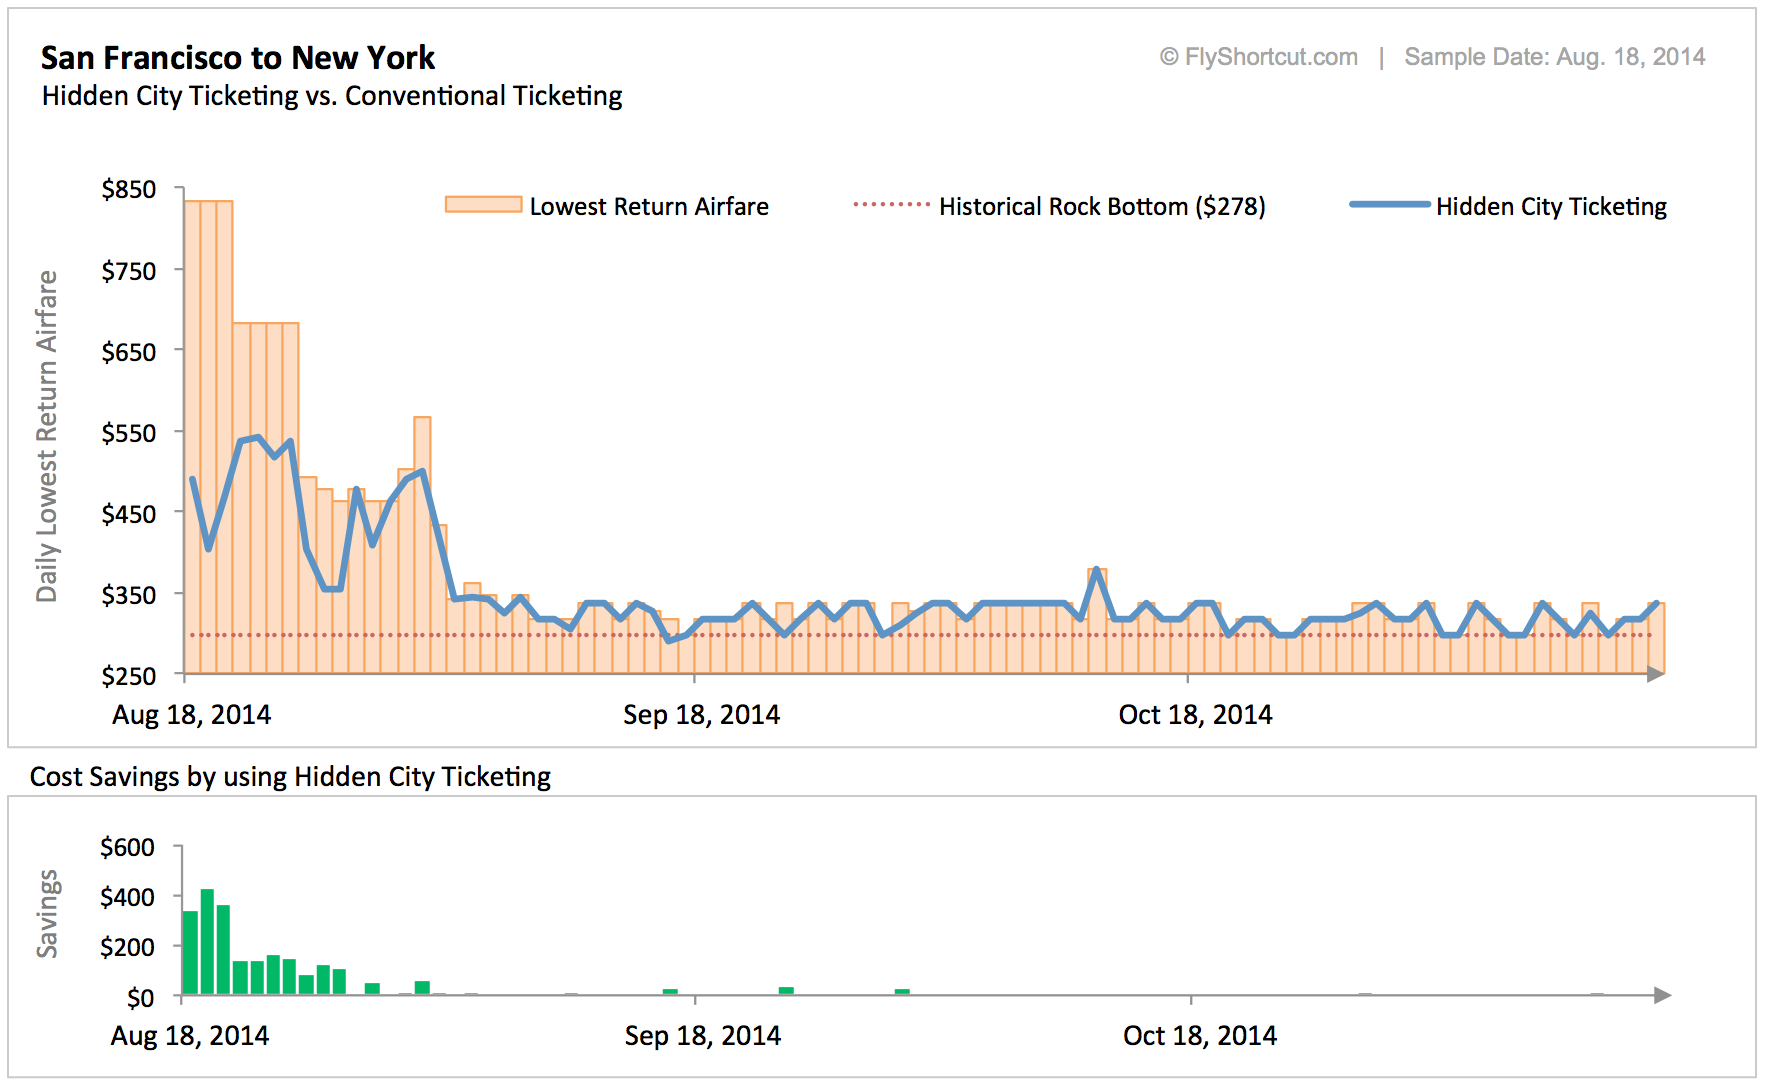1766x1088 pixels.
Task: Click the '$650' axis label
Action: click(129, 352)
